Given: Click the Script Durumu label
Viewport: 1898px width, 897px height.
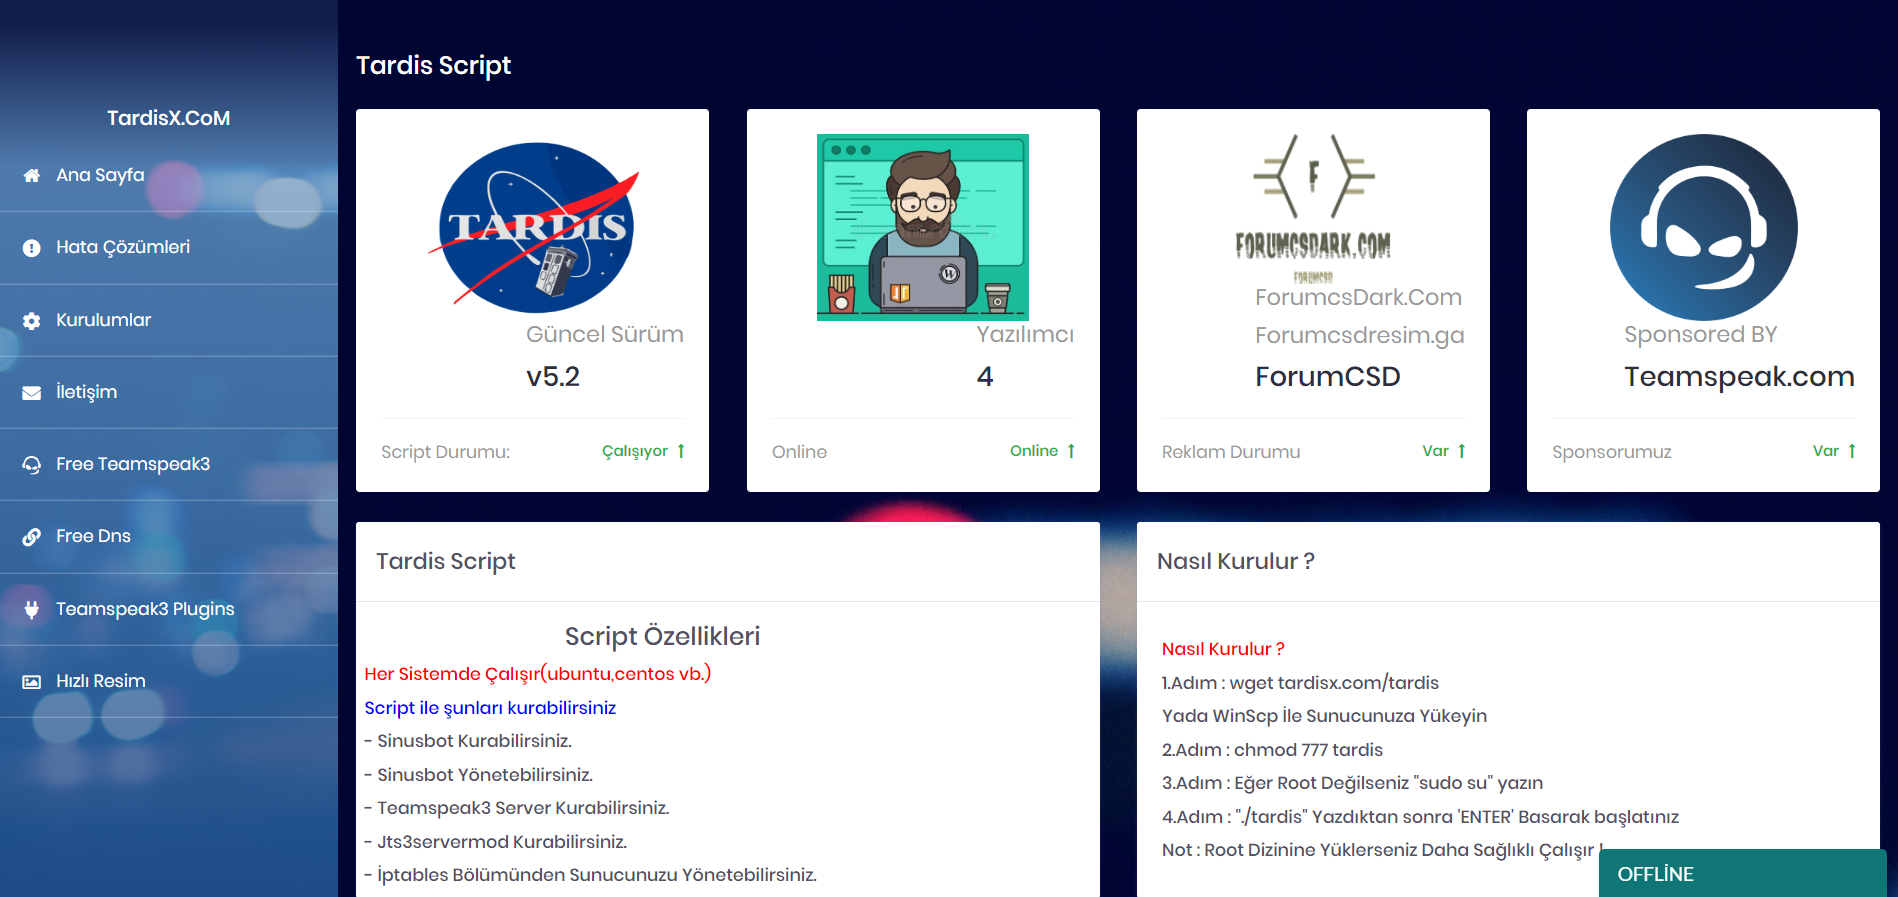Looking at the screenshot, I should 445,452.
